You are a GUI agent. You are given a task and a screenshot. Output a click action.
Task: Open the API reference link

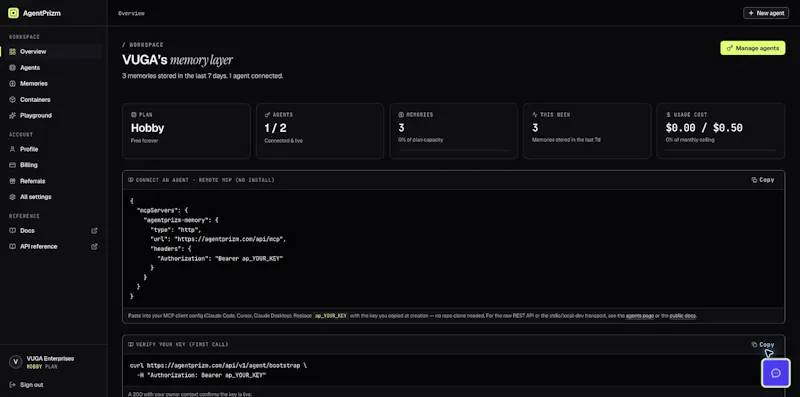tap(52, 246)
